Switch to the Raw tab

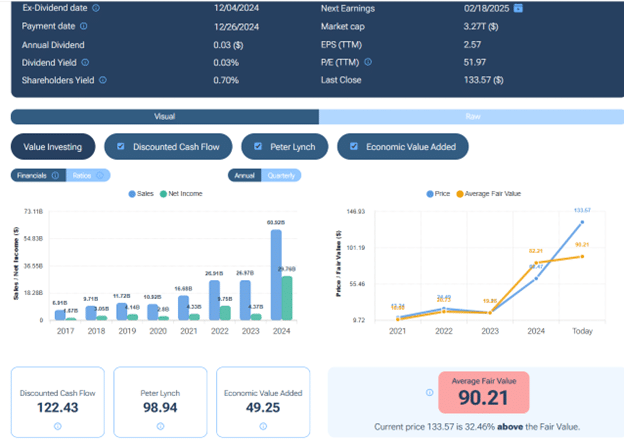point(473,116)
